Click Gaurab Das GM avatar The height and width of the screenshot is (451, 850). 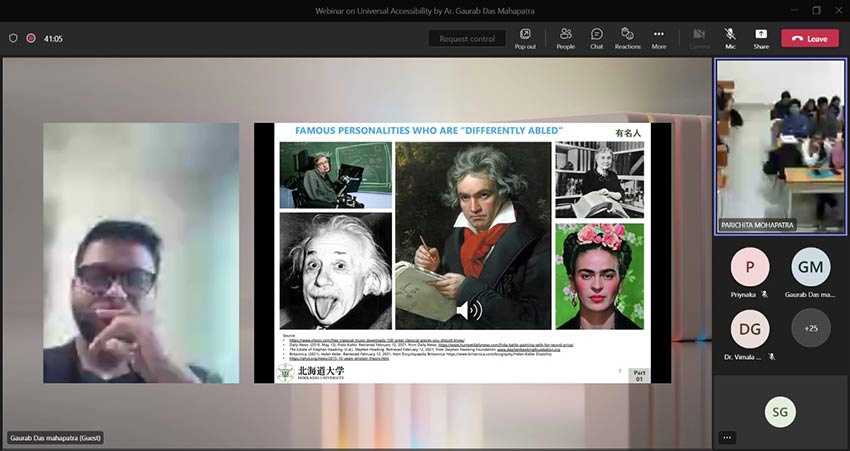(810, 267)
